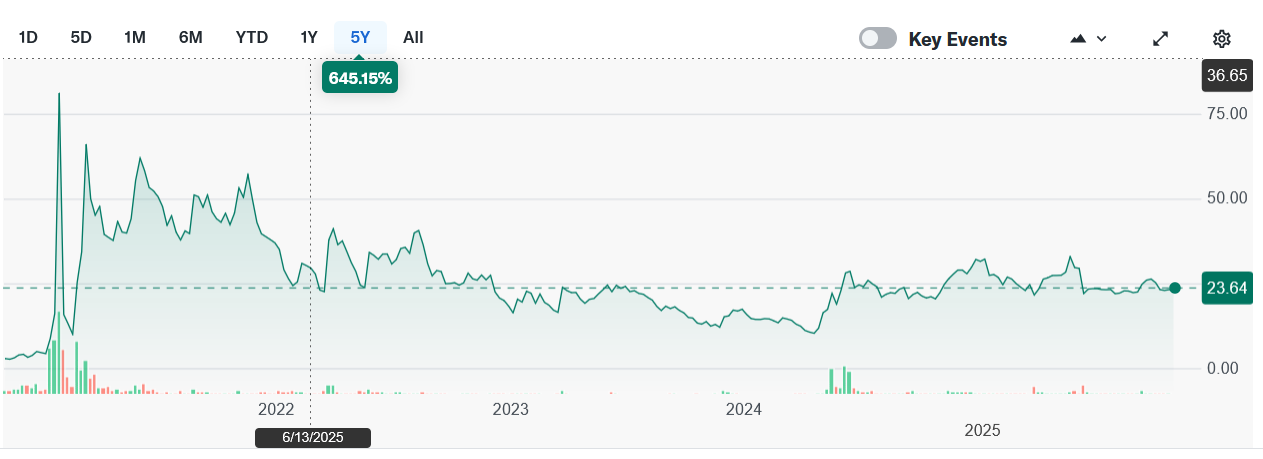The height and width of the screenshot is (459, 1263).
Task: Toggle the Key Events switch
Action: tap(878, 39)
